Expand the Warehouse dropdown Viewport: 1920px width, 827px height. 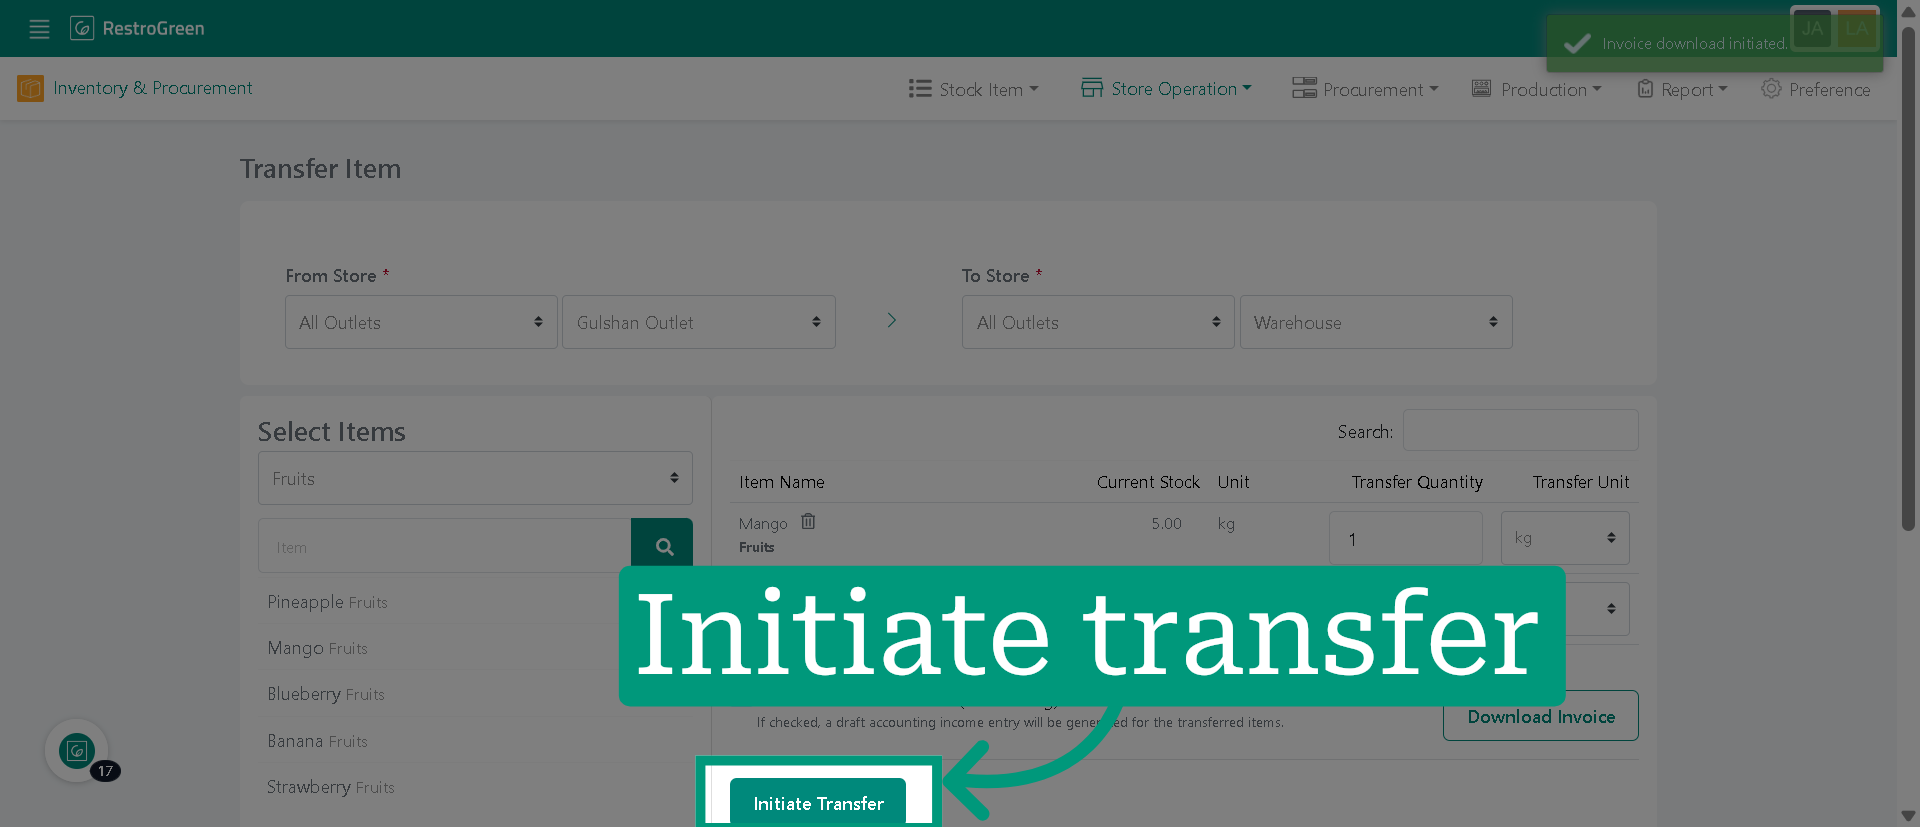point(1376,322)
